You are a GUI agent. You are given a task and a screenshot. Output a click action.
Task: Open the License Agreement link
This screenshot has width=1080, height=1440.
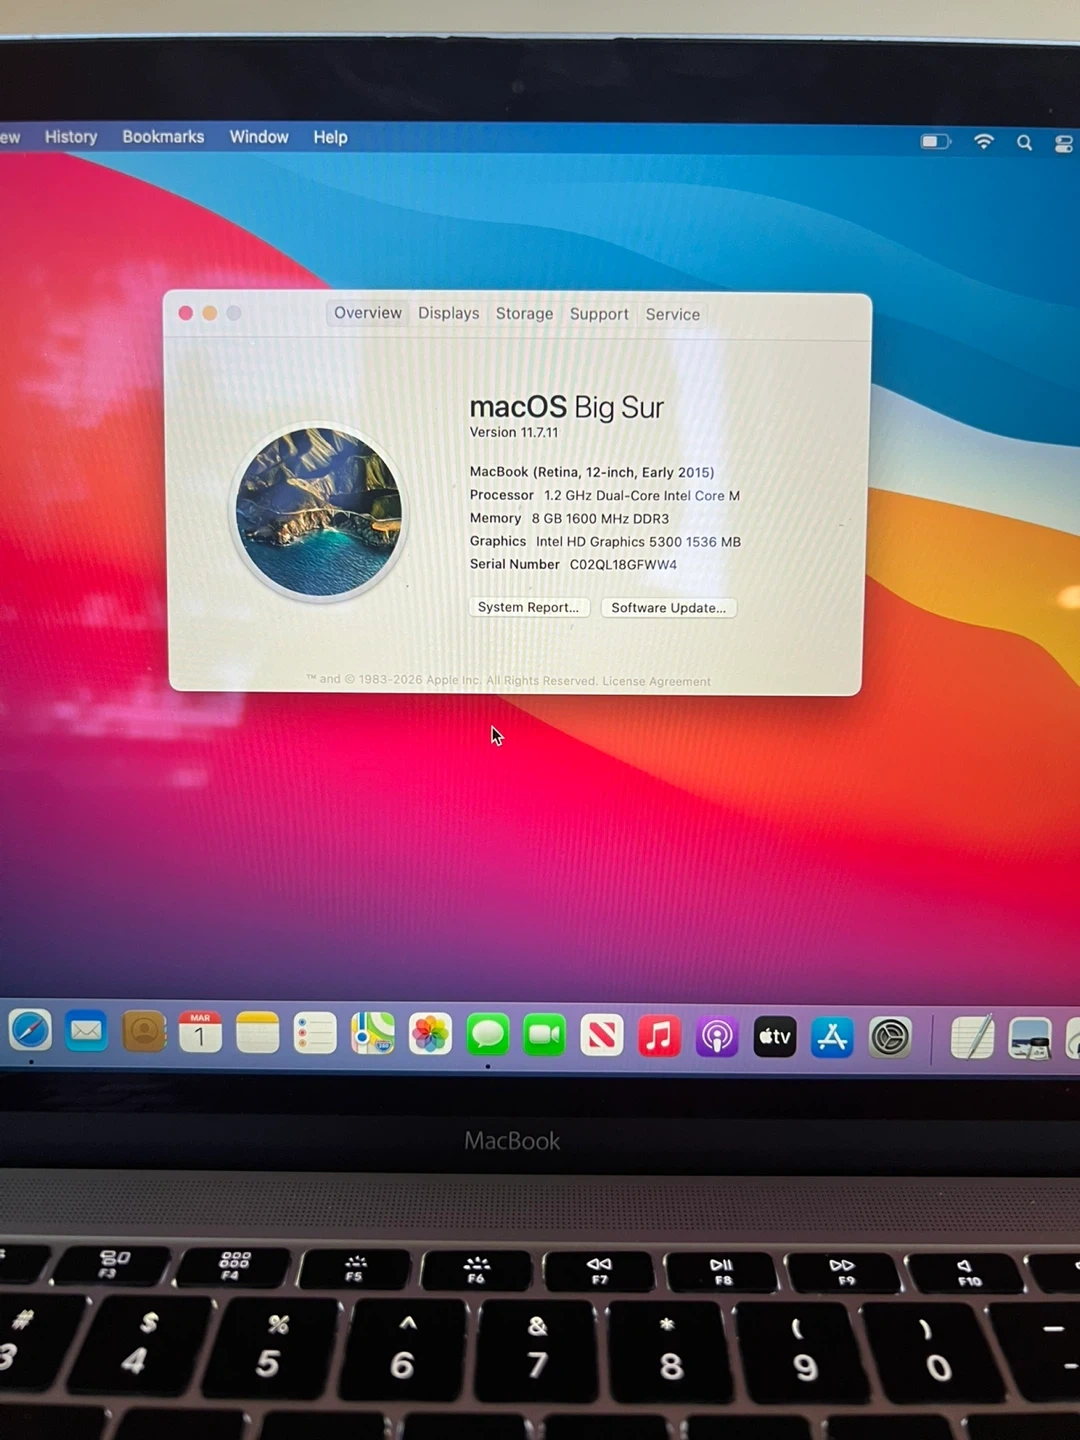point(656,682)
